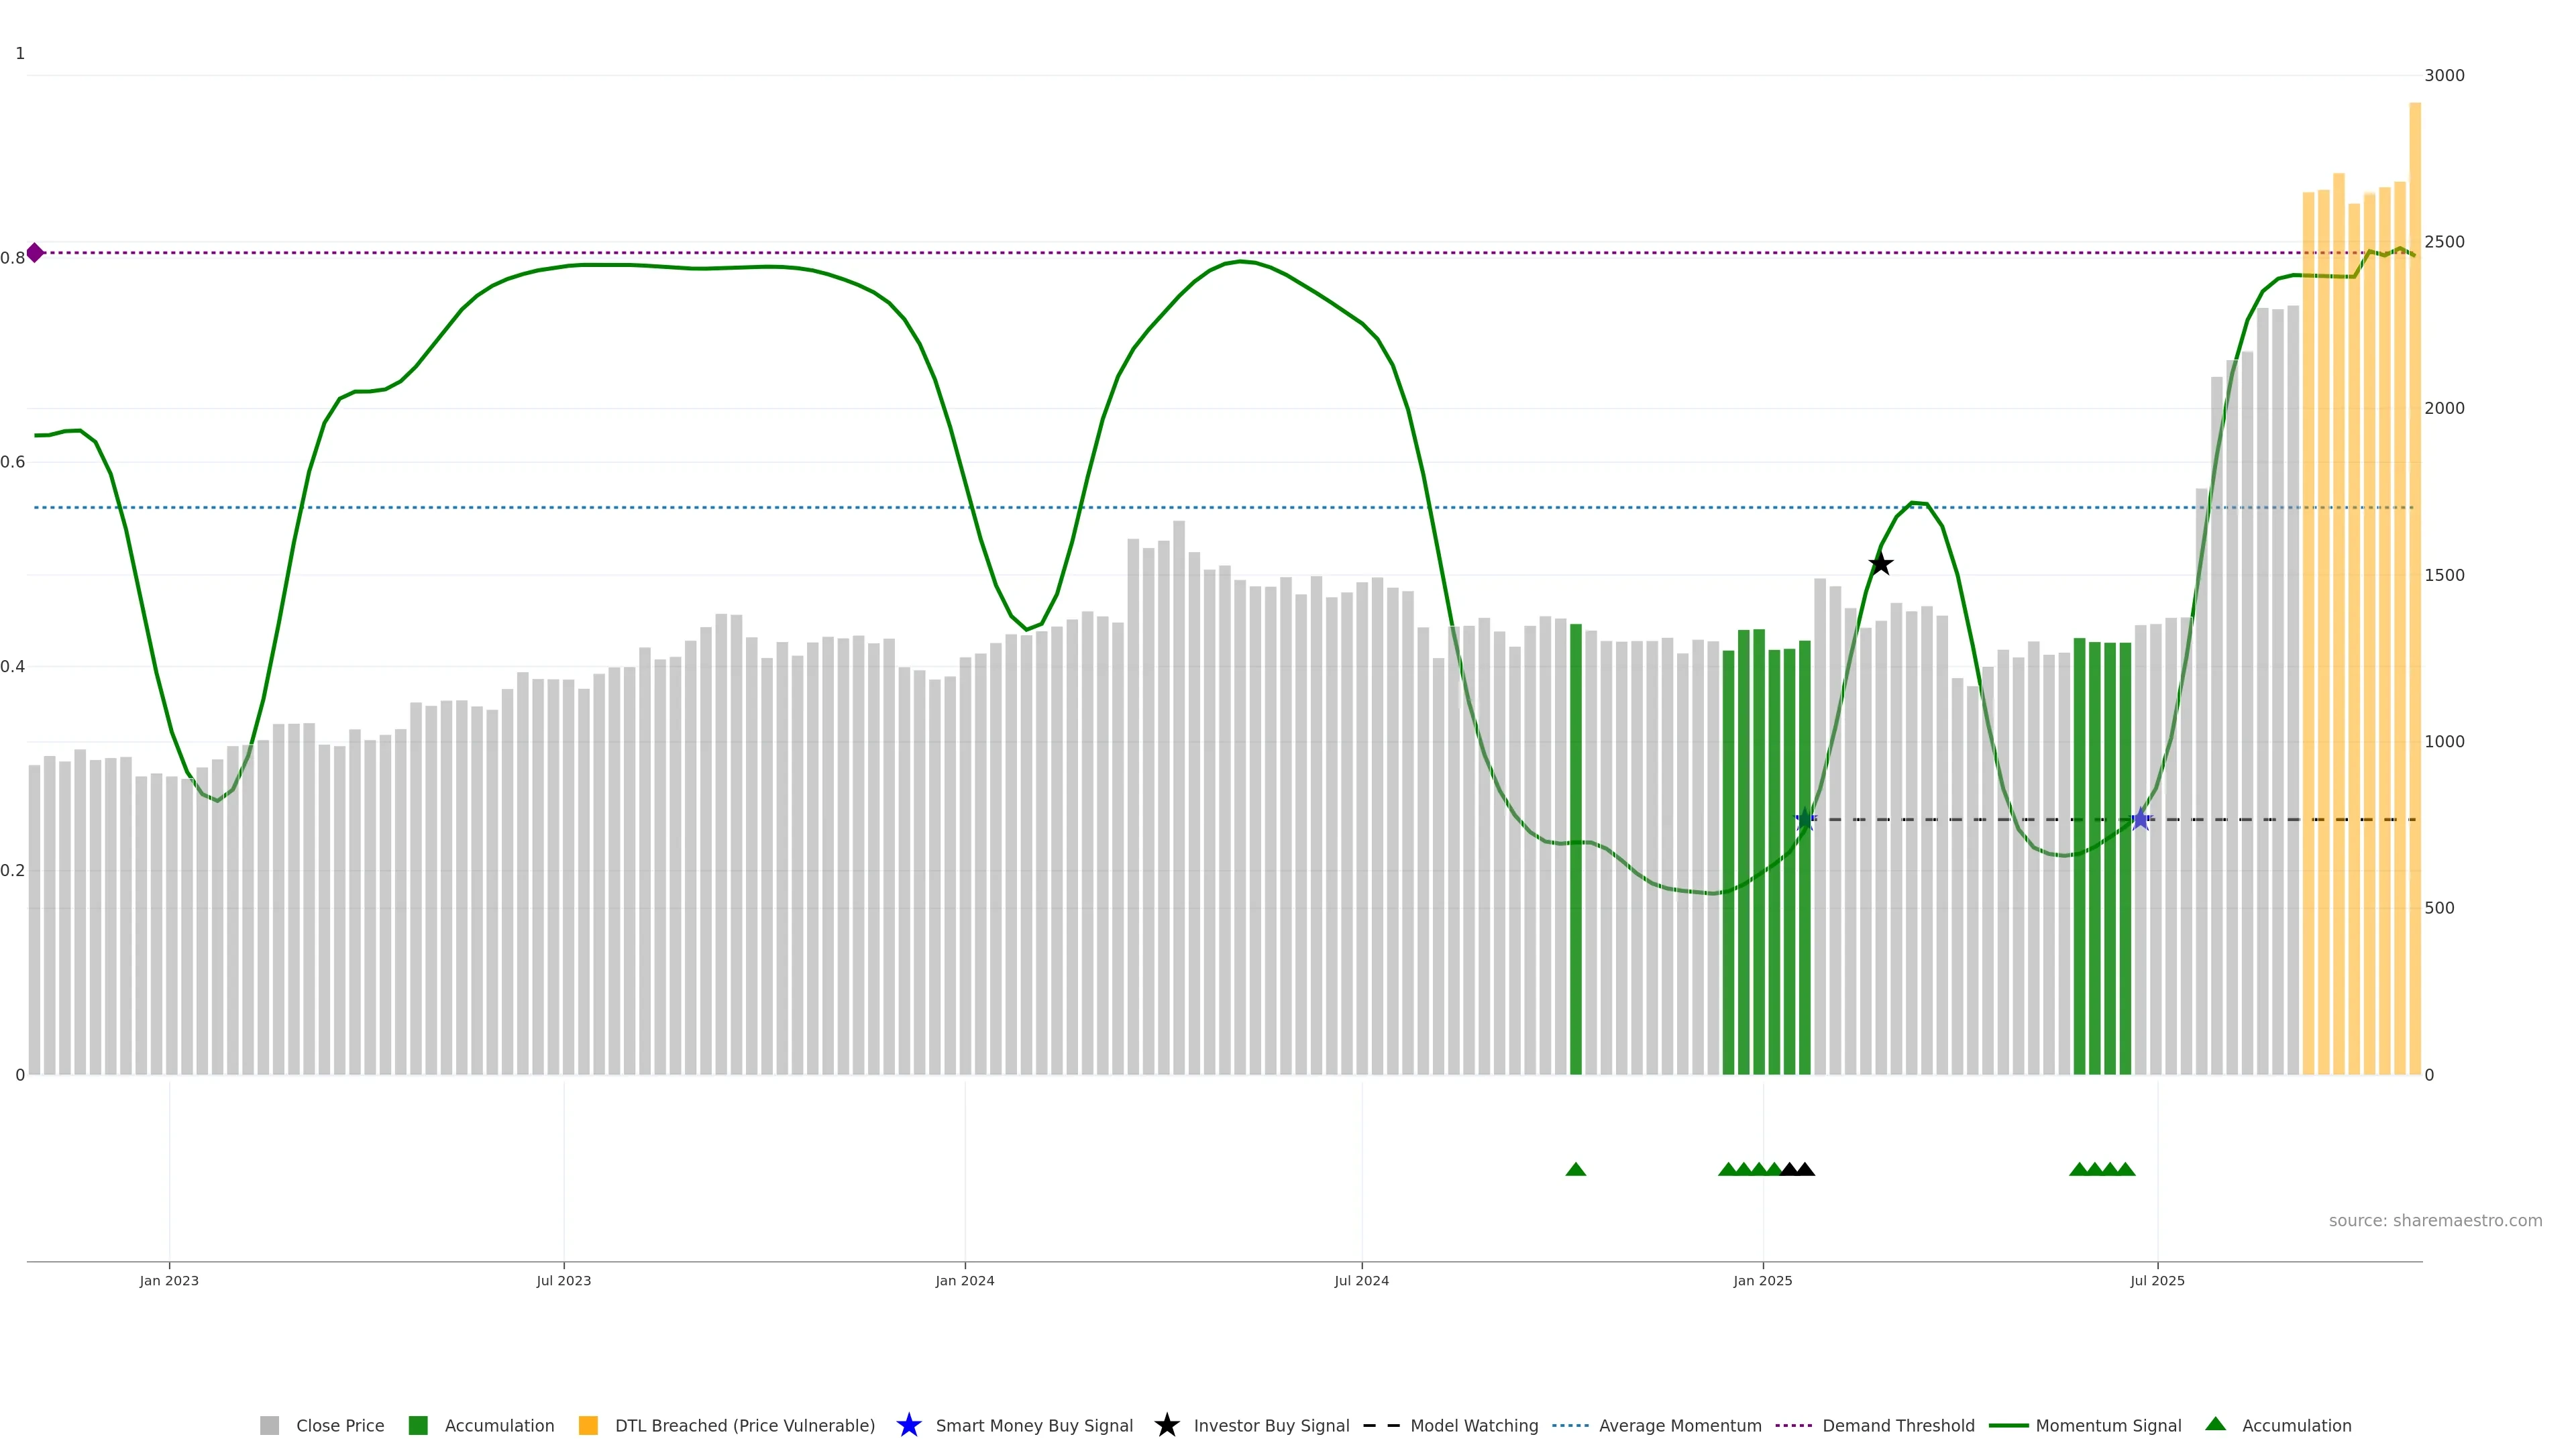This screenshot has height=1449, width=2576.
Task: Click the source sharemaestro.com text
Action: coord(2435,1221)
